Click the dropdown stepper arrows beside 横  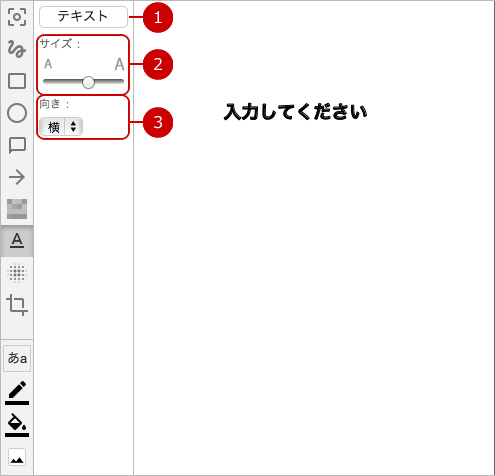point(73,127)
